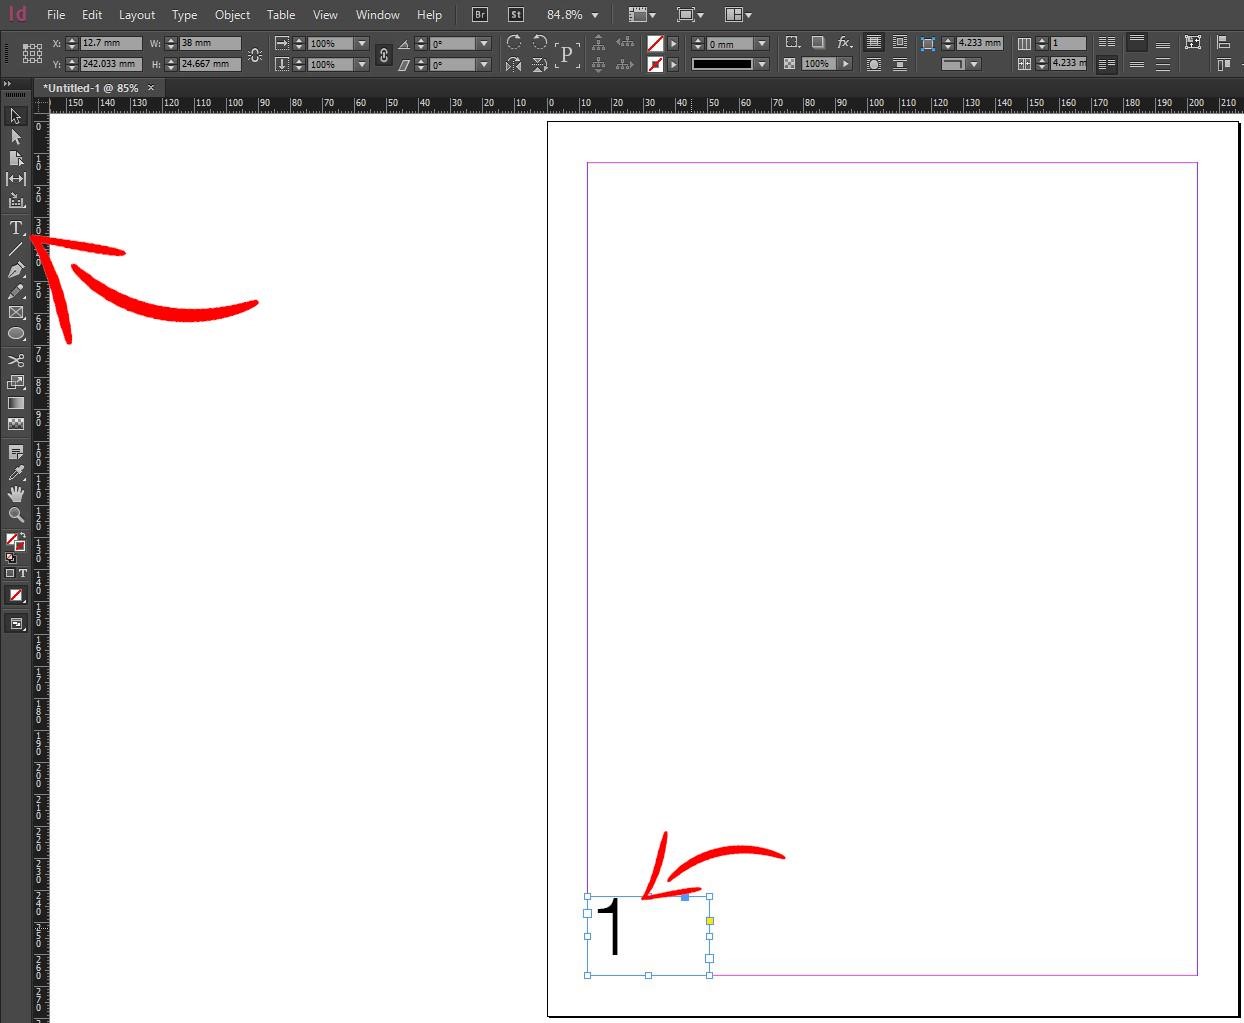1244x1023 pixels.
Task: Click Rotate 90° Counter-clockwise icon
Action: 540,43
